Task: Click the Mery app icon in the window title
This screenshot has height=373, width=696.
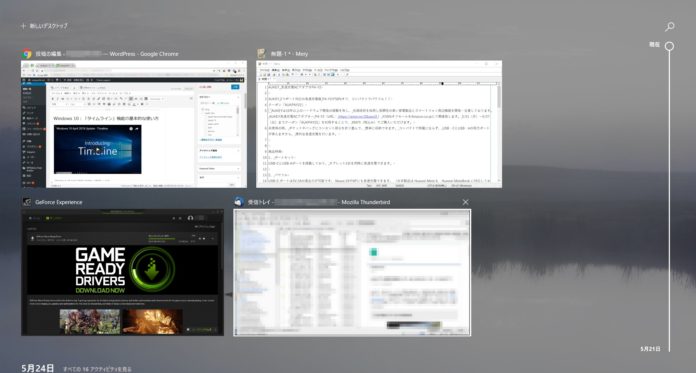Action: (x=261, y=54)
